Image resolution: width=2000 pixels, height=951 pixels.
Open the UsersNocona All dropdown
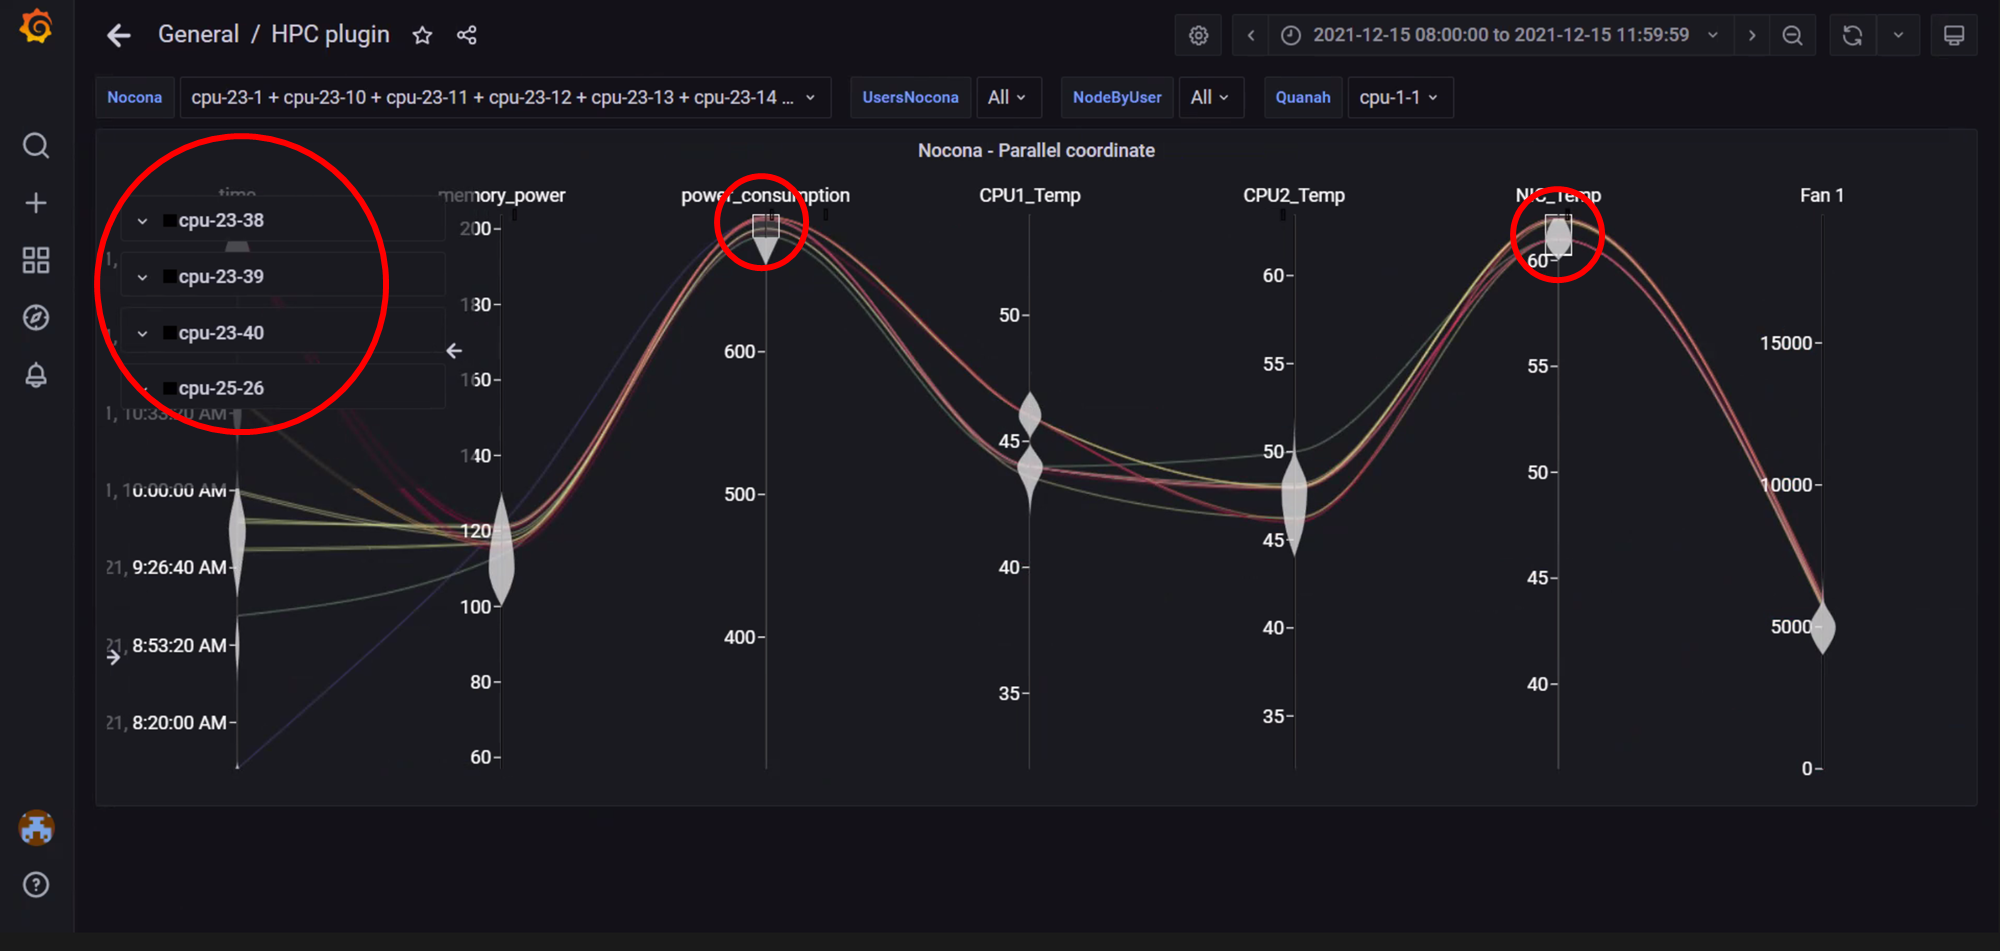[x=1008, y=98]
